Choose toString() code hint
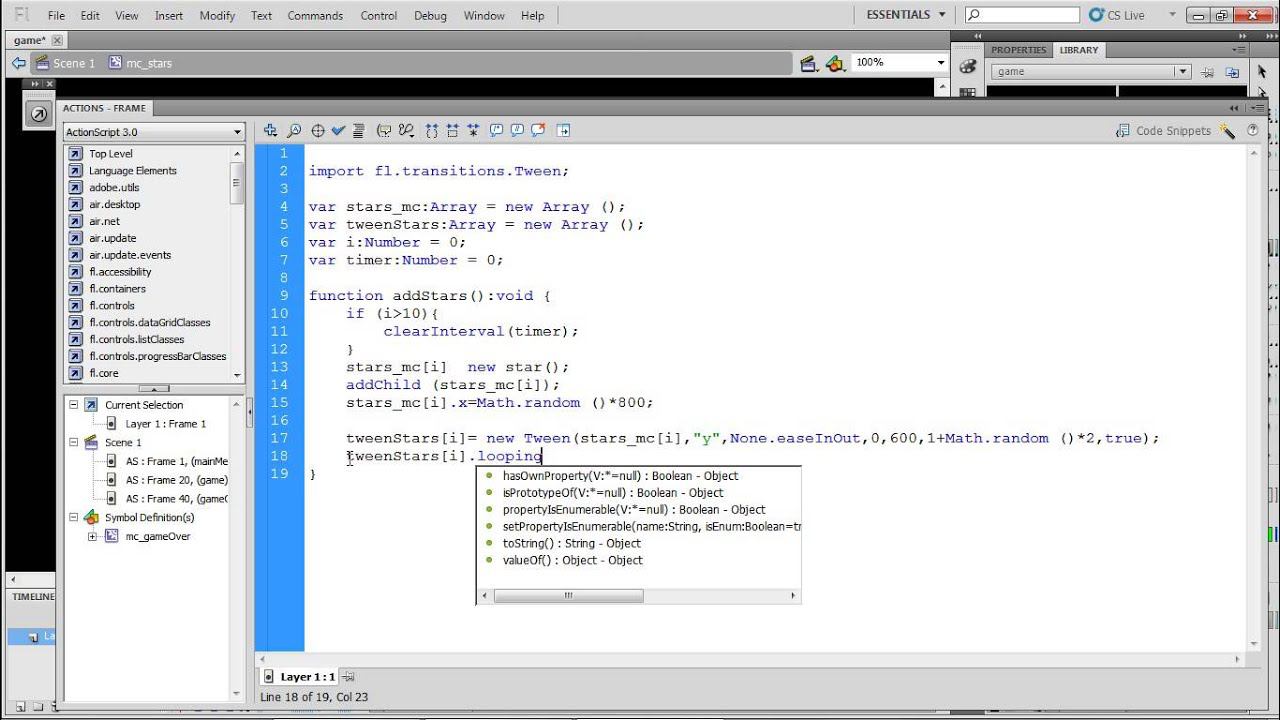1280x720 pixels. (x=572, y=543)
